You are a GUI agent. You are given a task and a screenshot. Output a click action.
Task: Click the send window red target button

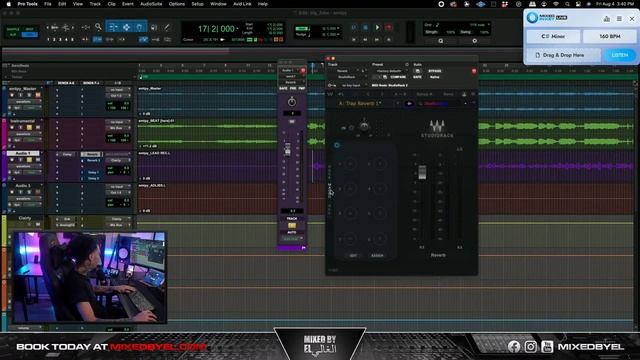(303, 71)
